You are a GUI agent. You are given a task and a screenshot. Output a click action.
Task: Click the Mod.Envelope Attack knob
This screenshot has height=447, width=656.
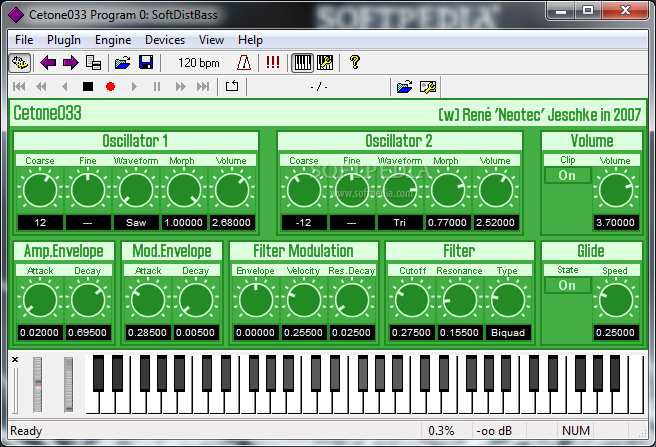[x=148, y=300]
